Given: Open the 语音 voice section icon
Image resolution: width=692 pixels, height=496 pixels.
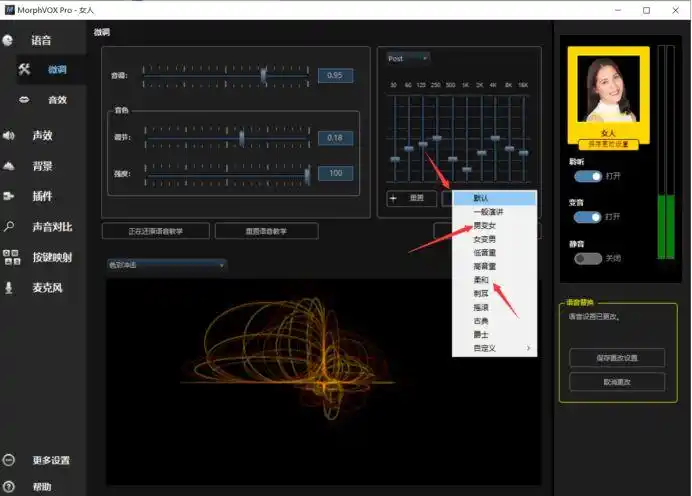Looking at the screenshot, I should coord(9,41).
